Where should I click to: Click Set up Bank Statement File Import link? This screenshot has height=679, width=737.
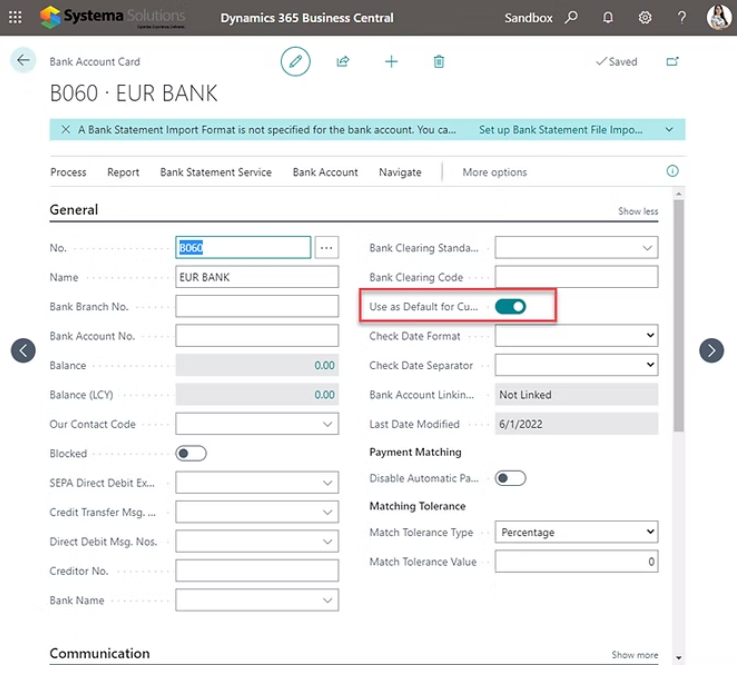pyautogui.click(x=559, y=130)
